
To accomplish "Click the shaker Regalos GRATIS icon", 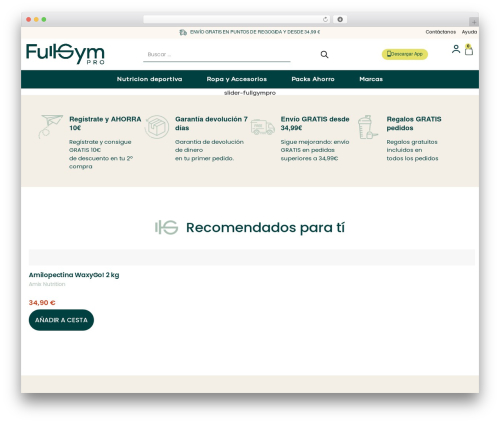I will (368, 127).
